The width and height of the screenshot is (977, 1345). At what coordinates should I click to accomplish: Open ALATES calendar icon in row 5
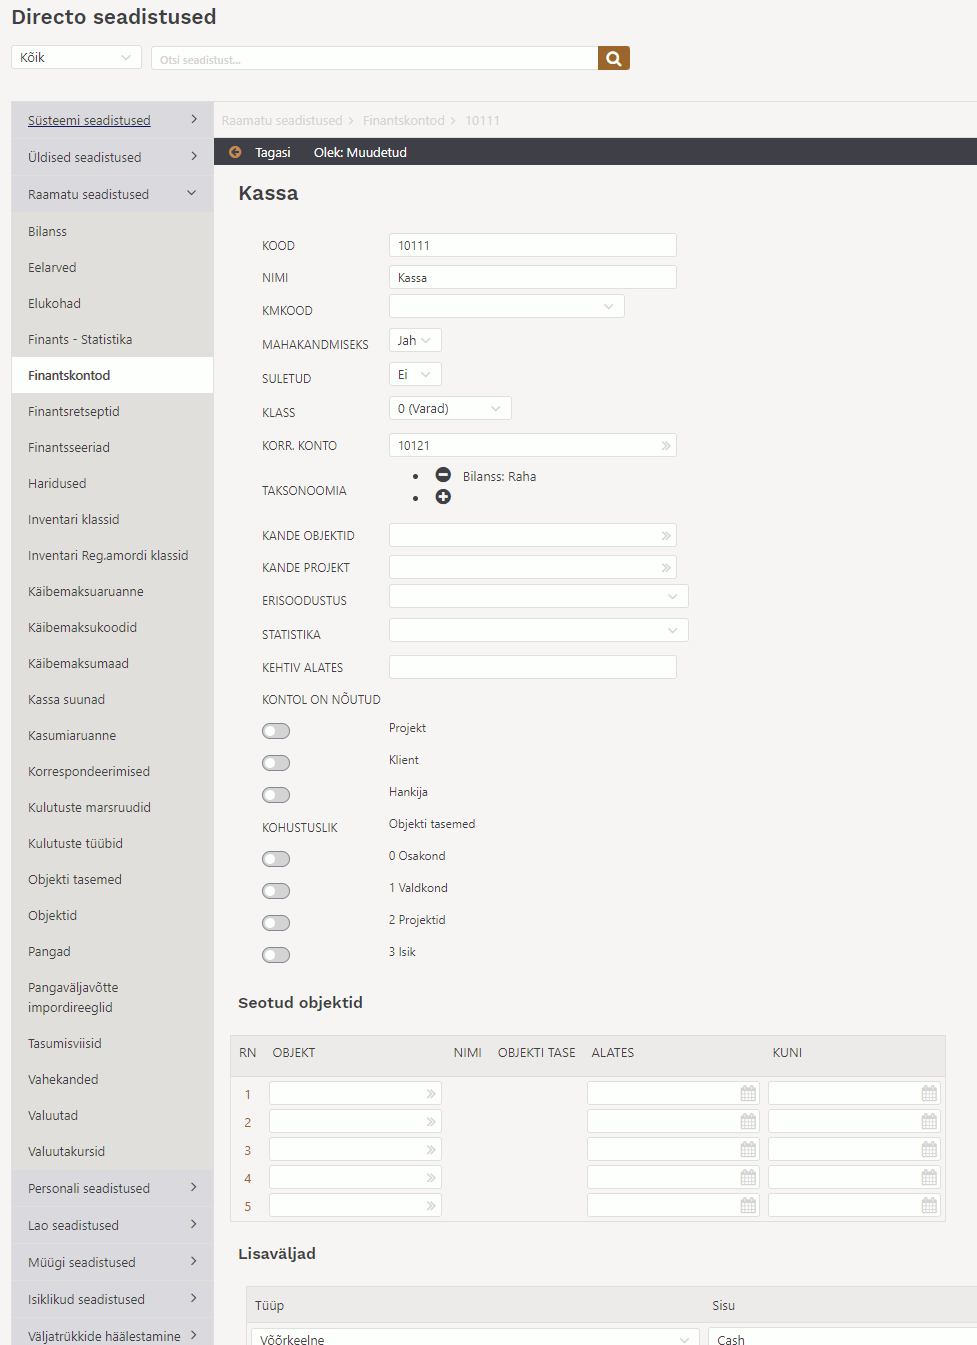point(748,1205)
